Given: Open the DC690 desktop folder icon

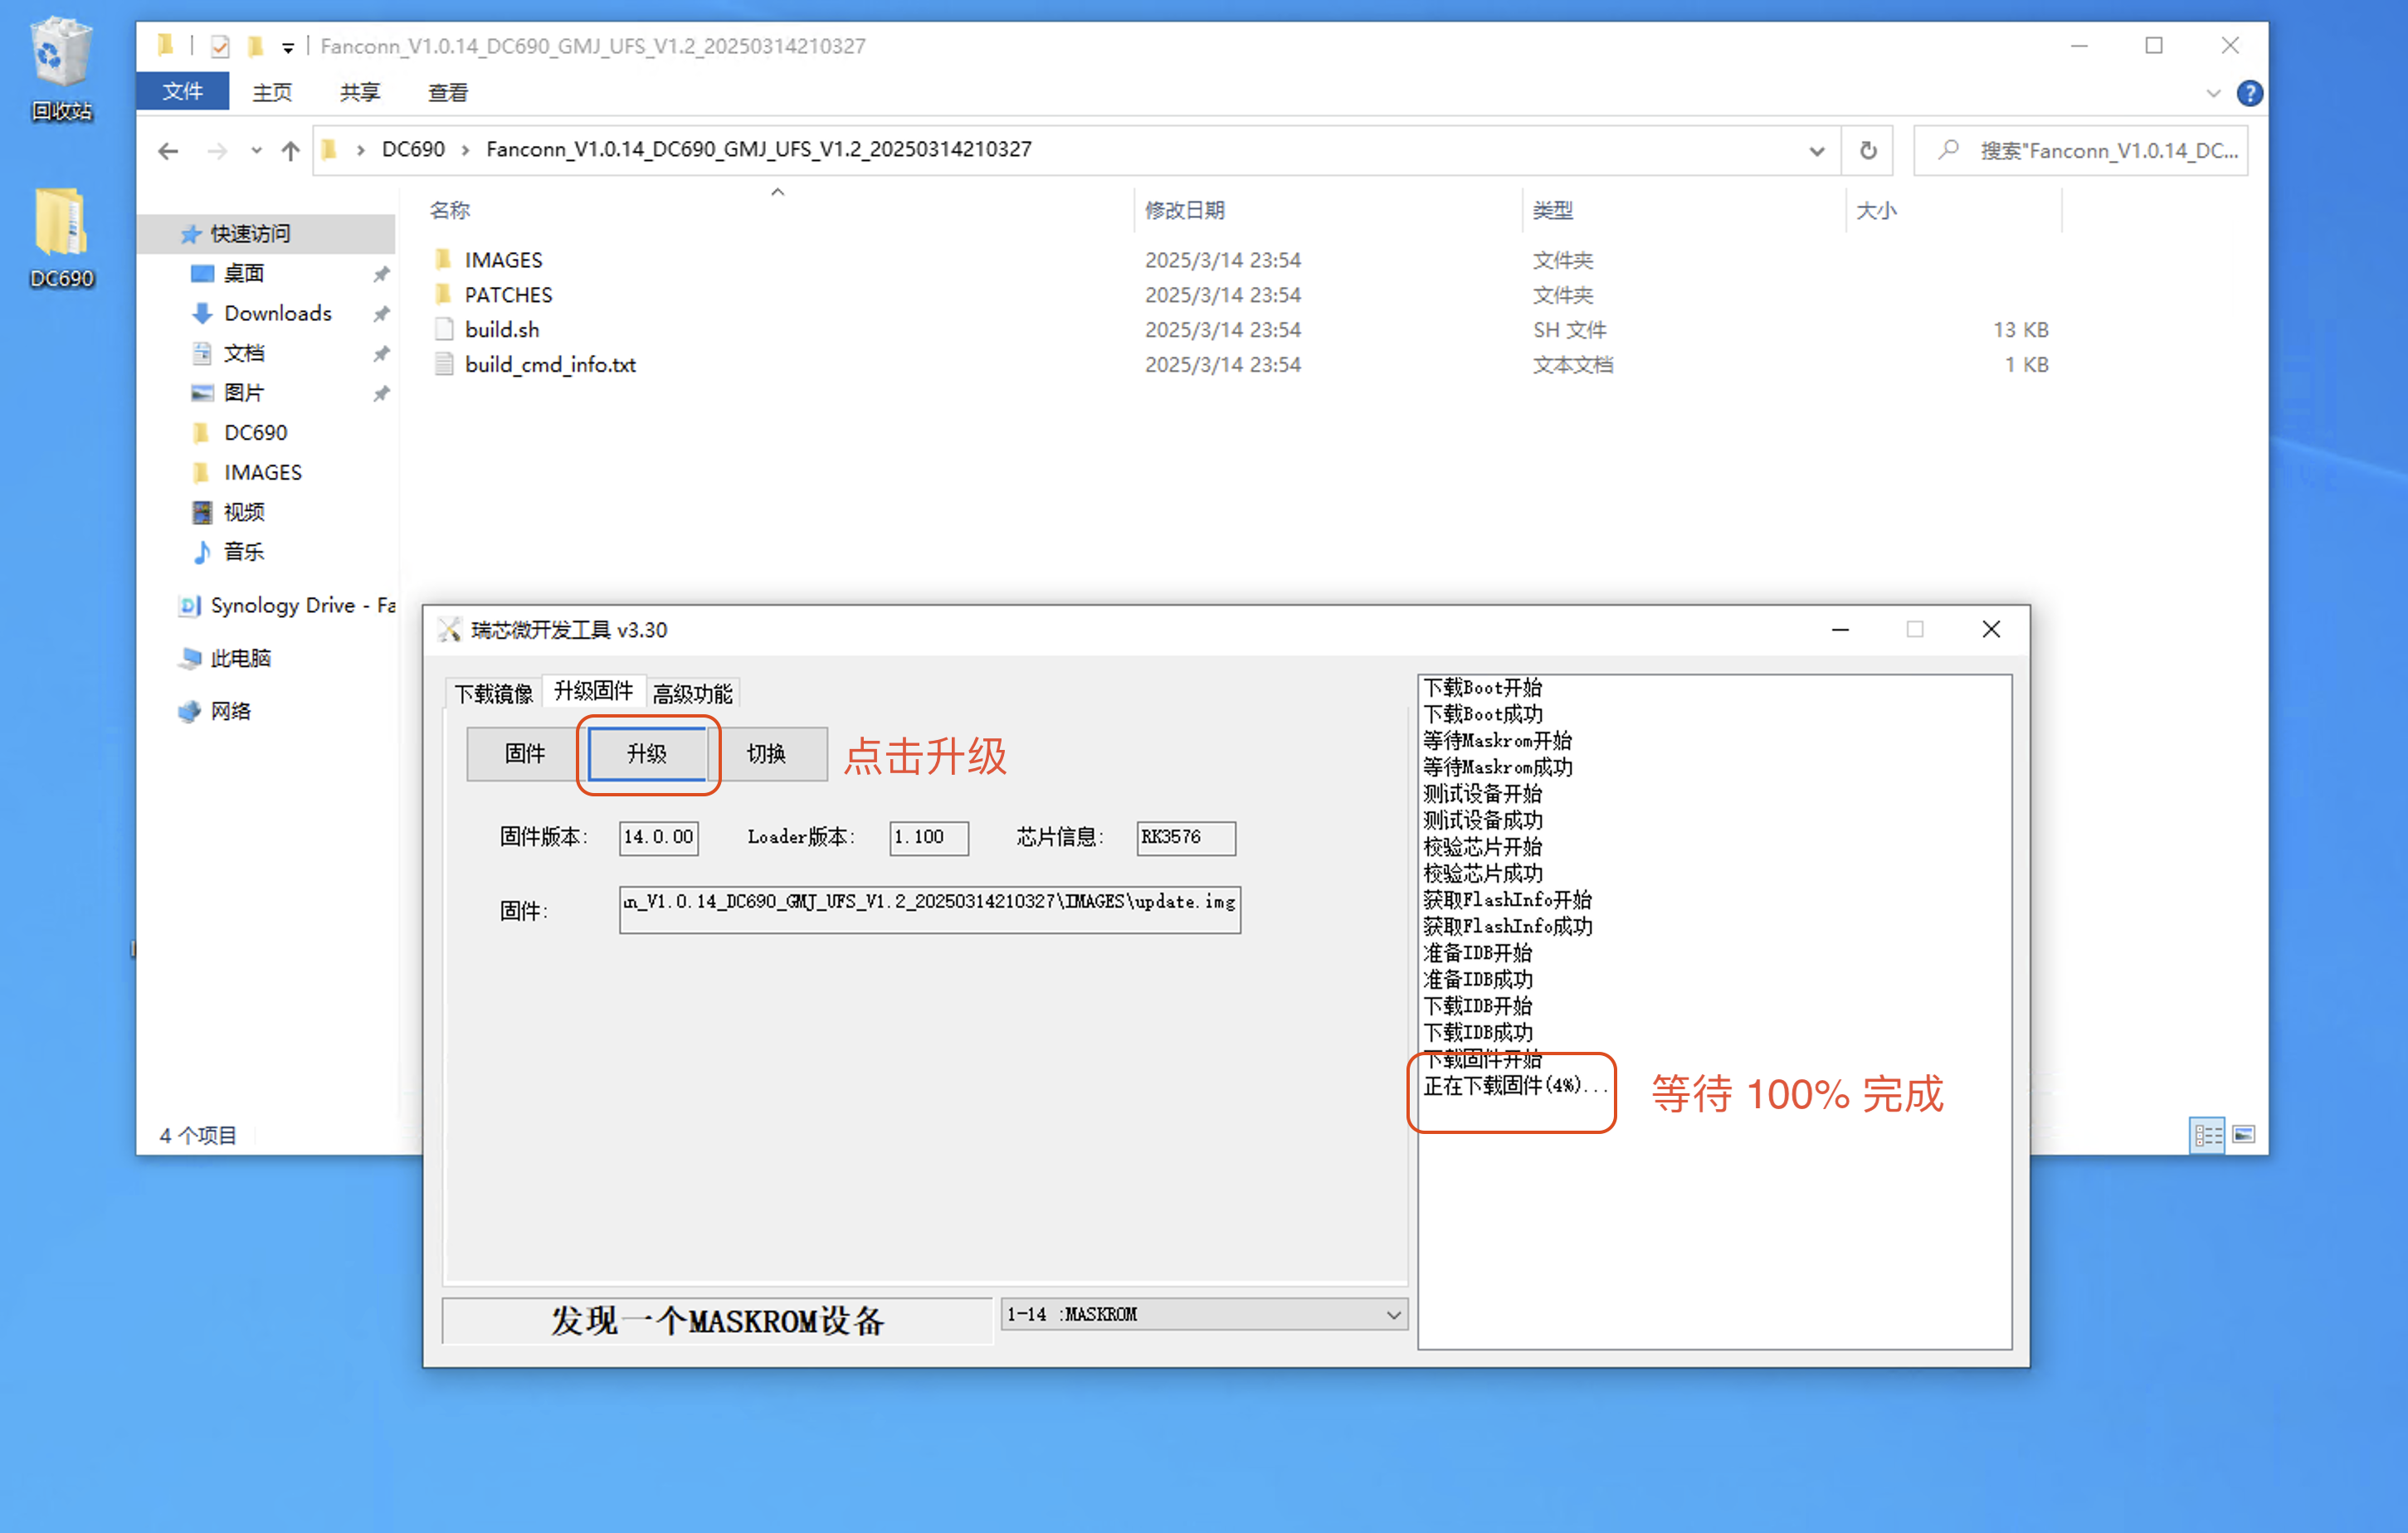Looking at the screenshot, I should tap(61, 239).
